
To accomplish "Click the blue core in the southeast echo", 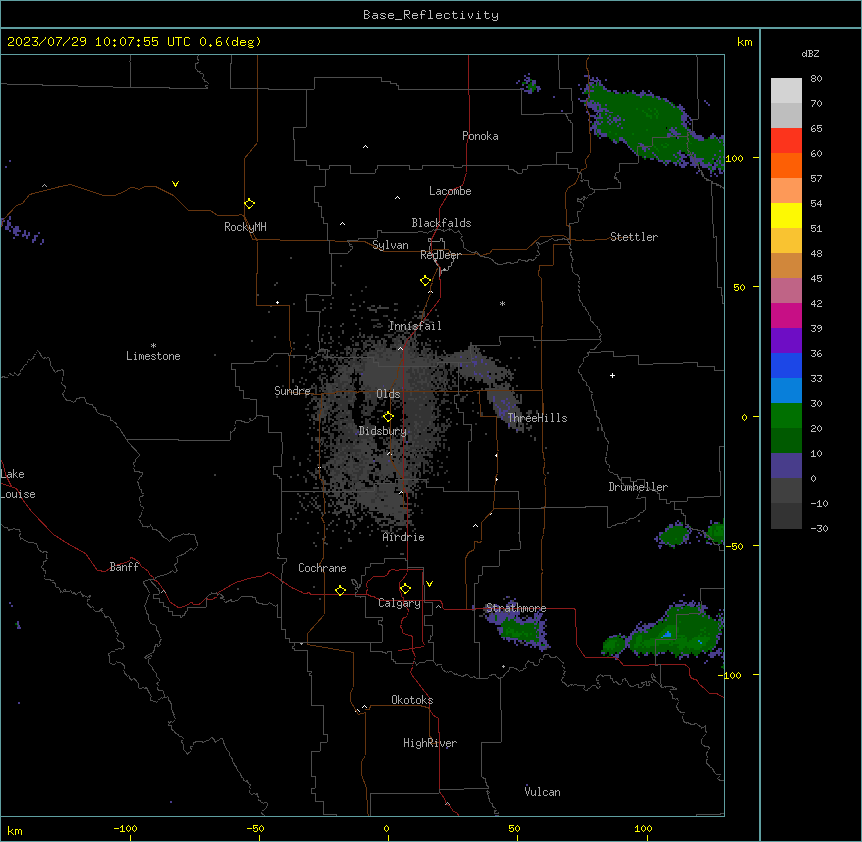I will pos(667,635).
